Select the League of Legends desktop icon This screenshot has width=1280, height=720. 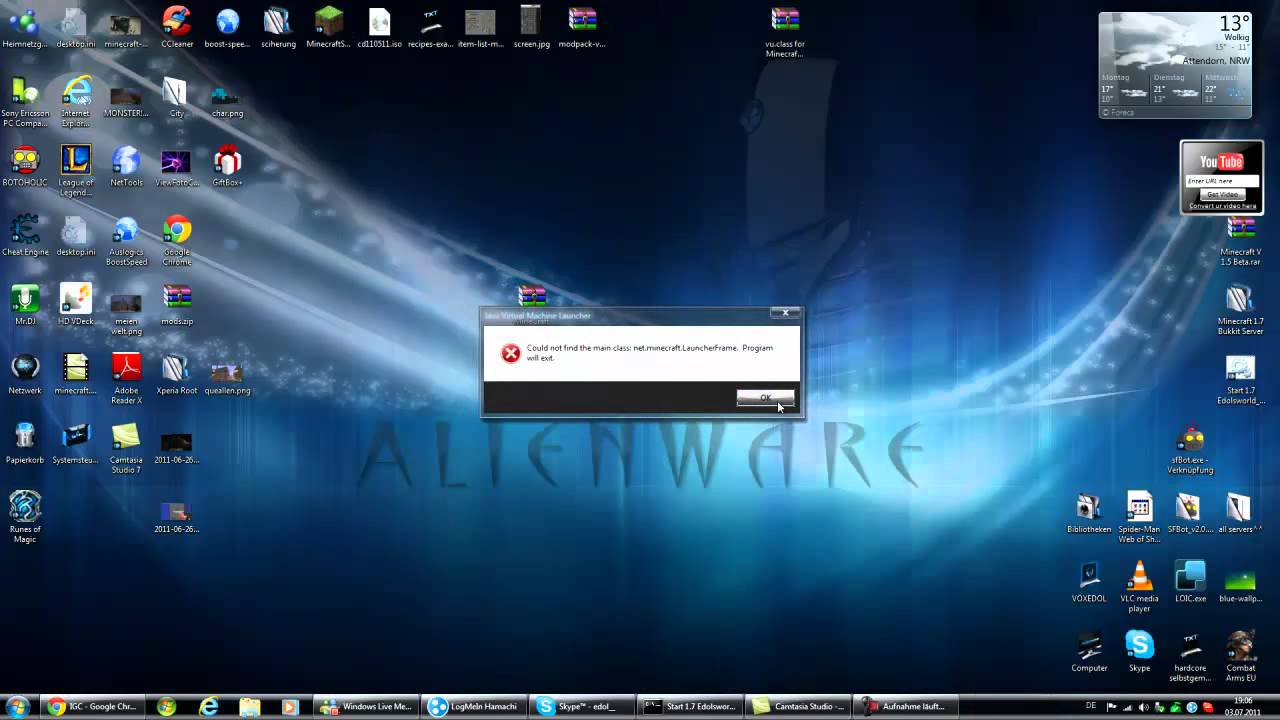pos(76,171)
